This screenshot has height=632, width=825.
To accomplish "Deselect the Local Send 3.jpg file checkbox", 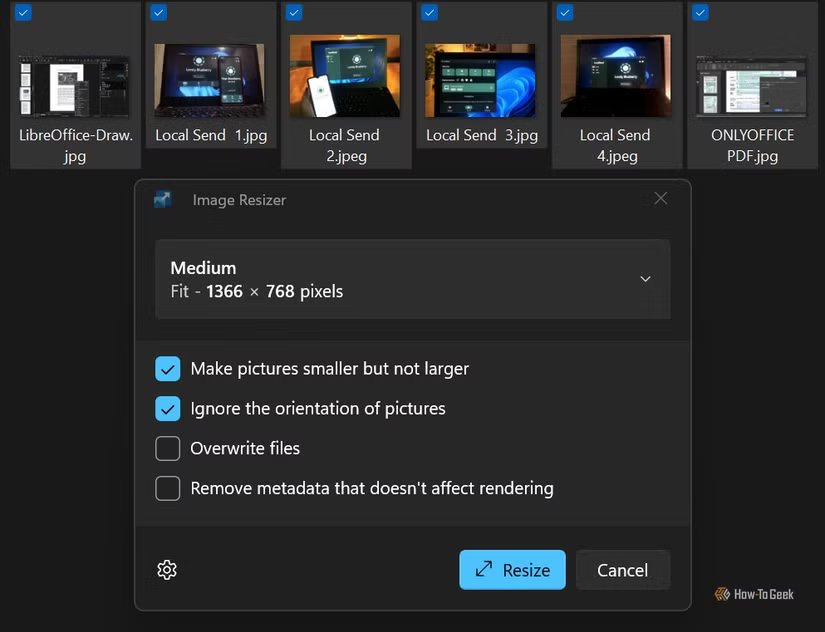I will pyautogui.click(x=429, y=12).
